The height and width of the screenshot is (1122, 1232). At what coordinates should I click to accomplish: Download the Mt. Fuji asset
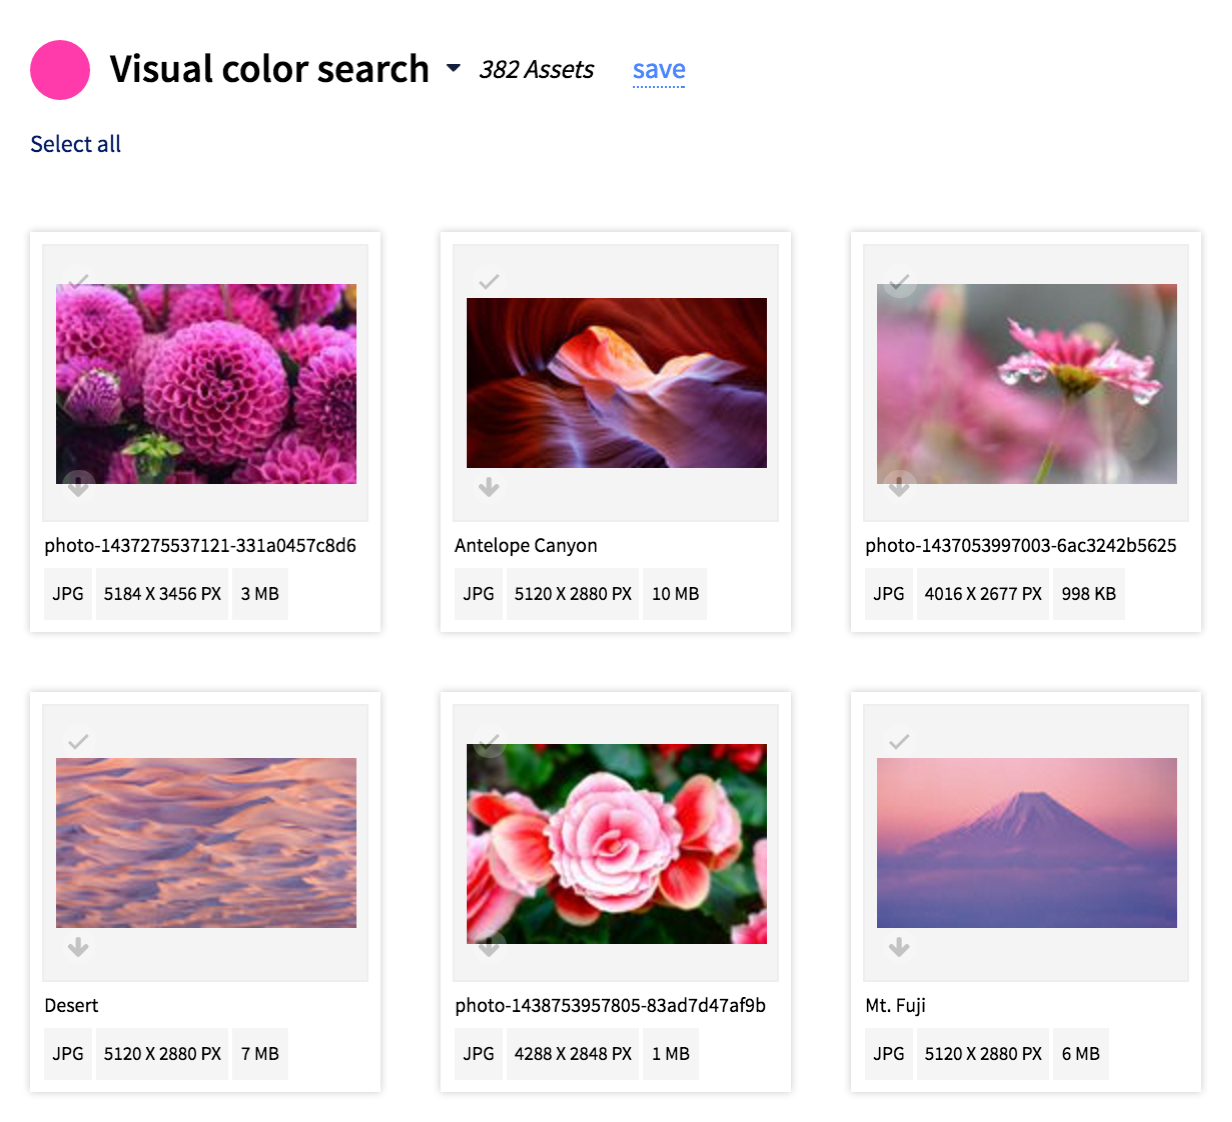[899, 947]
